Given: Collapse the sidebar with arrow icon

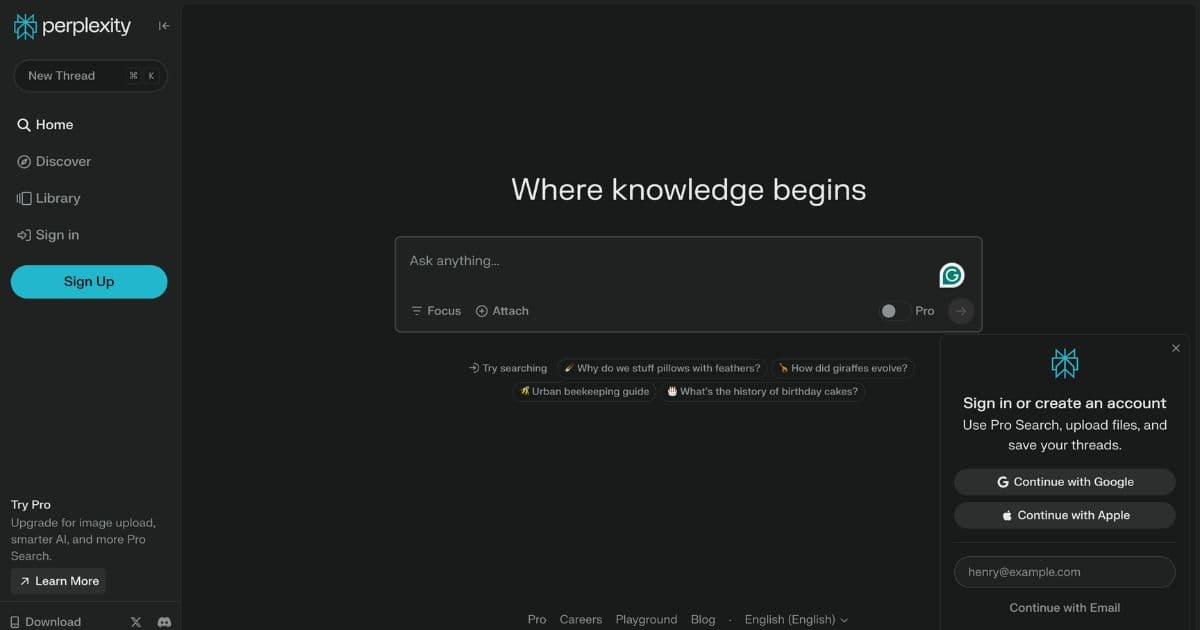Looking at the screenshot, I should [164, 26].
